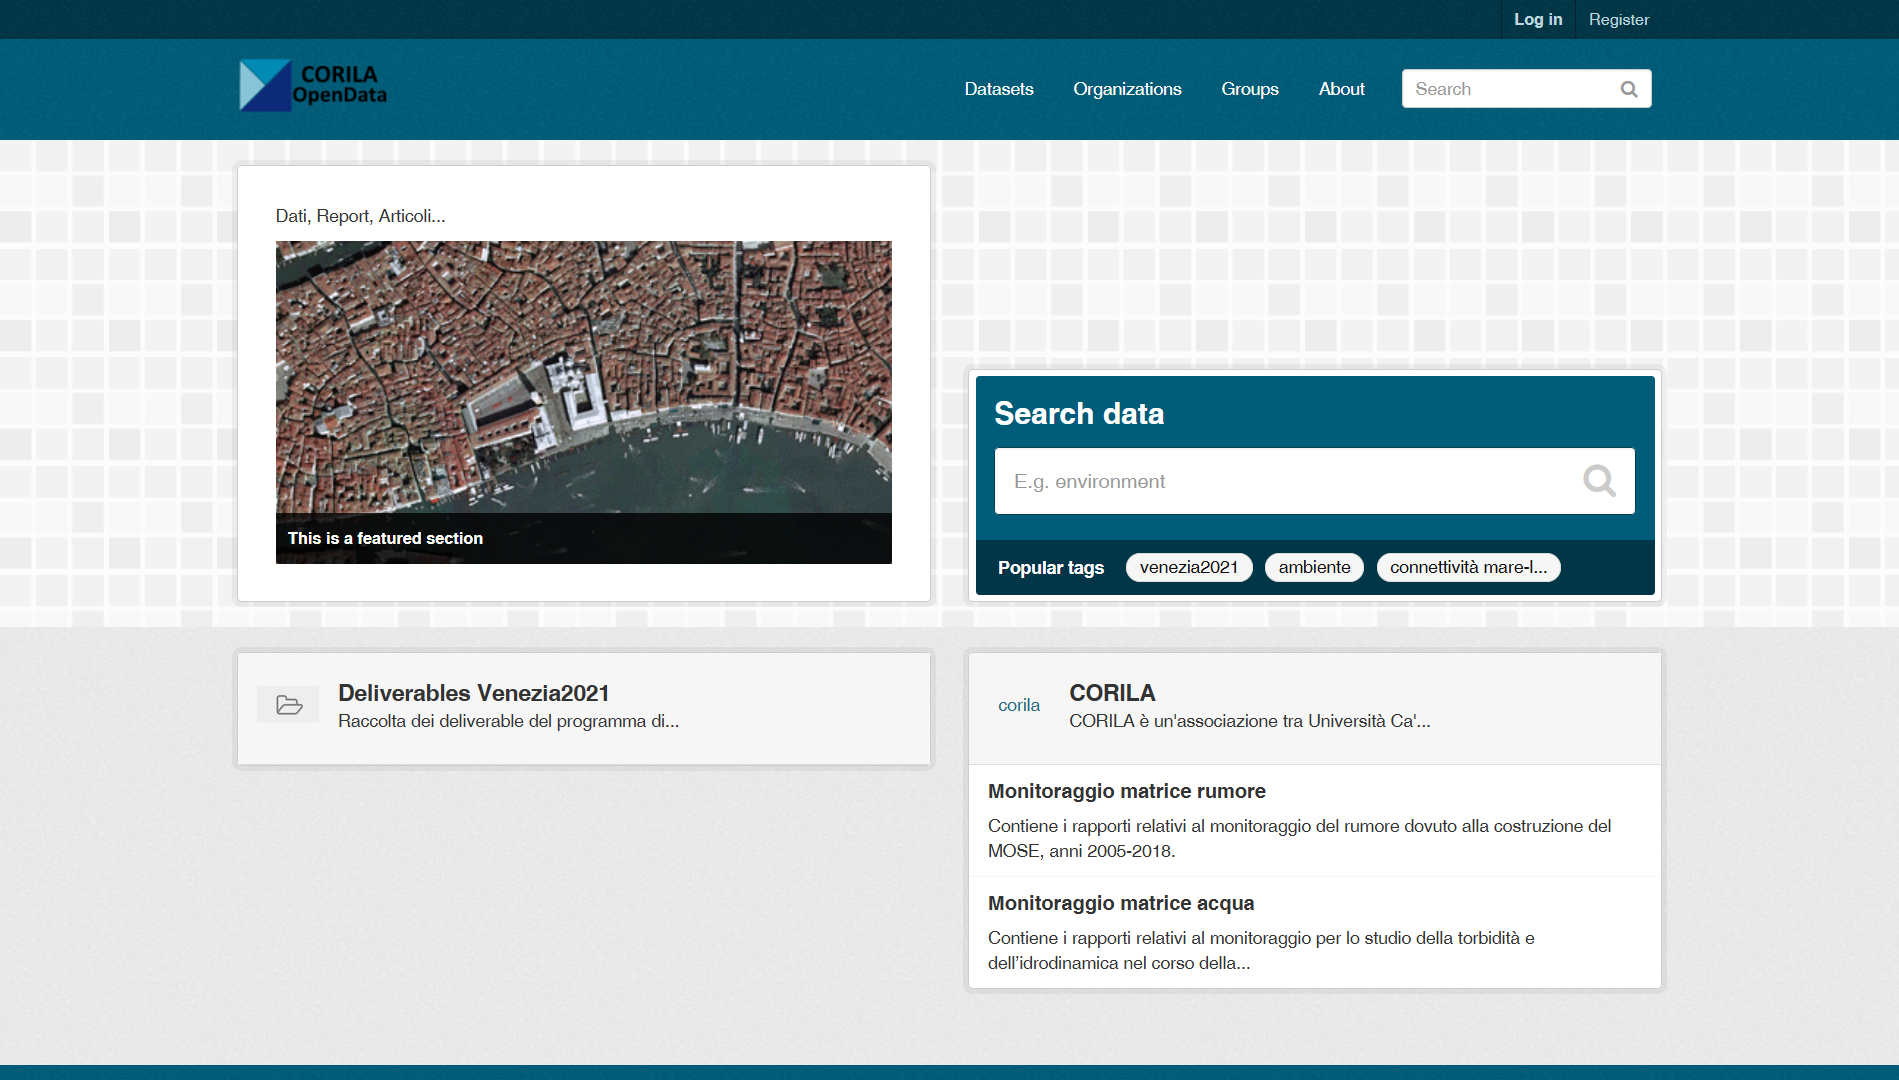The image size is (1899, 1080).
Task: Open the Monitoraggio matrice rumore dataset
Action: pos(1126,791)
